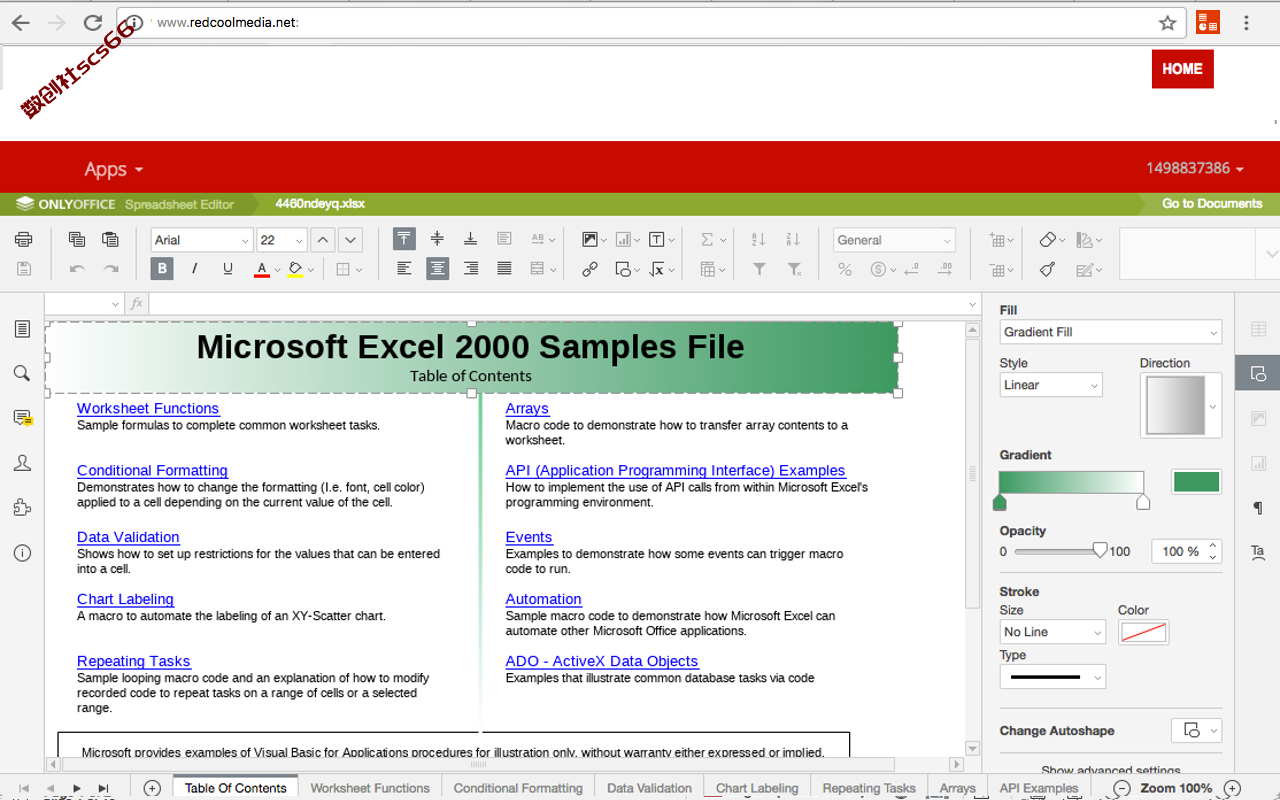Toggle Bold formatting
This screenshot has width=1280, height=800.
161,269
